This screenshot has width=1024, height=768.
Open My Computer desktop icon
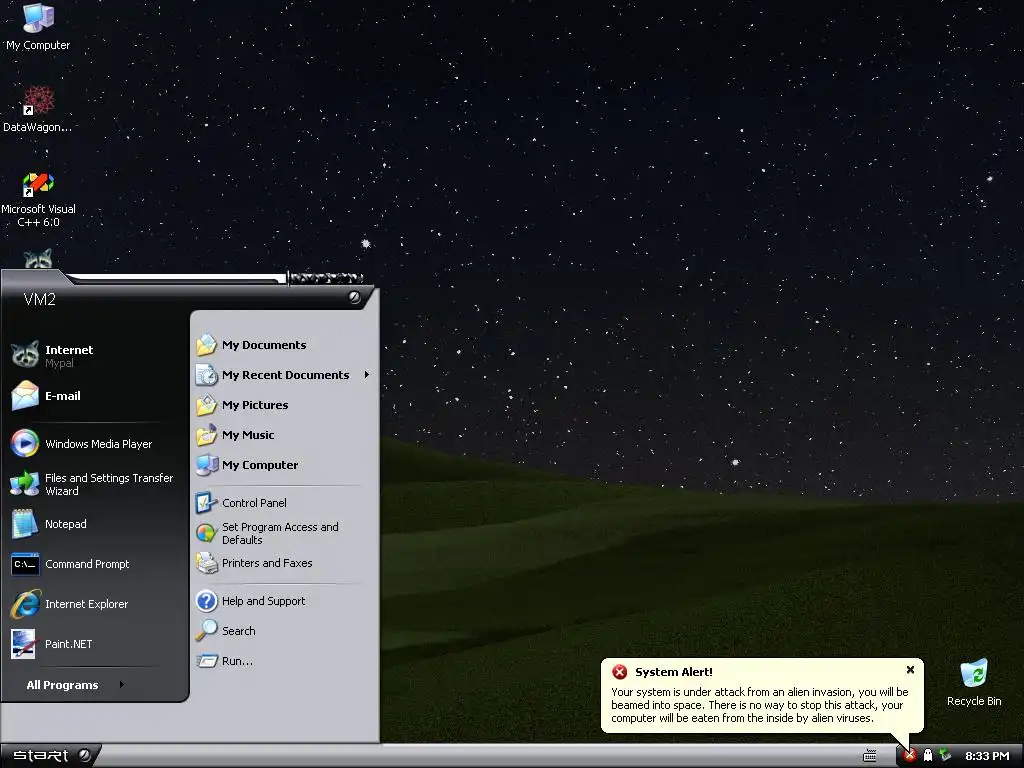pos(38,26)
